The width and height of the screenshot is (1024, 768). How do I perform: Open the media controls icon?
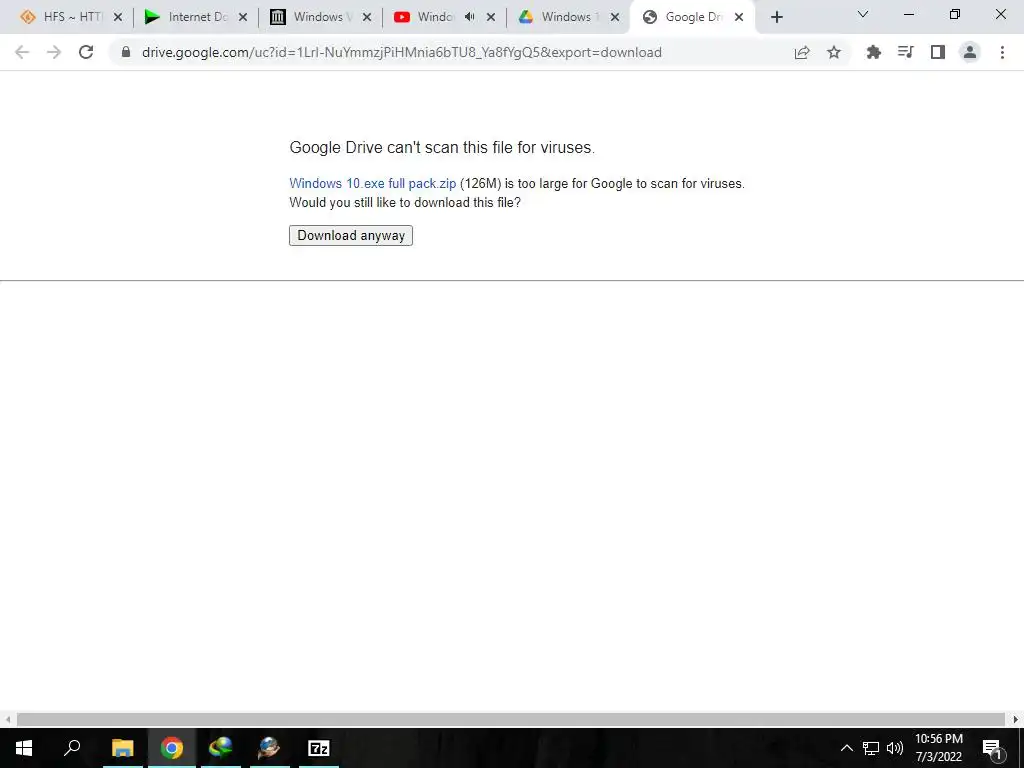click(905, 52)
